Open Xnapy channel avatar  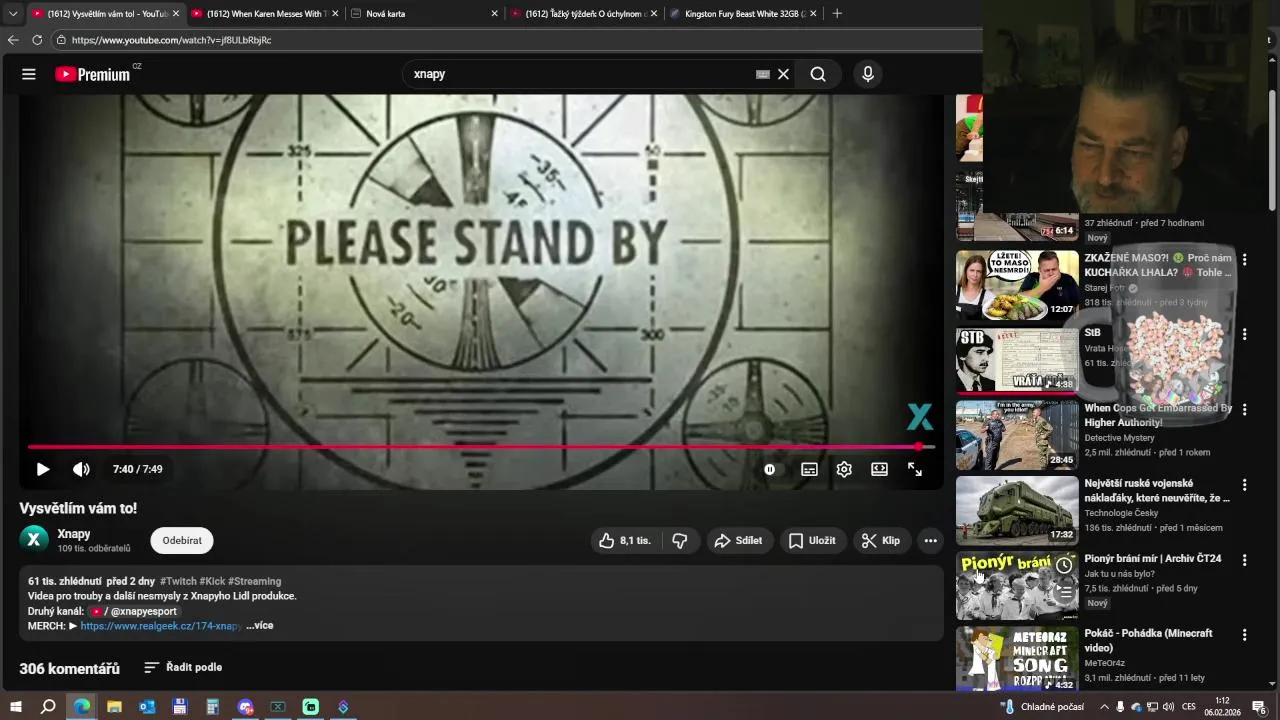point(34,540)
